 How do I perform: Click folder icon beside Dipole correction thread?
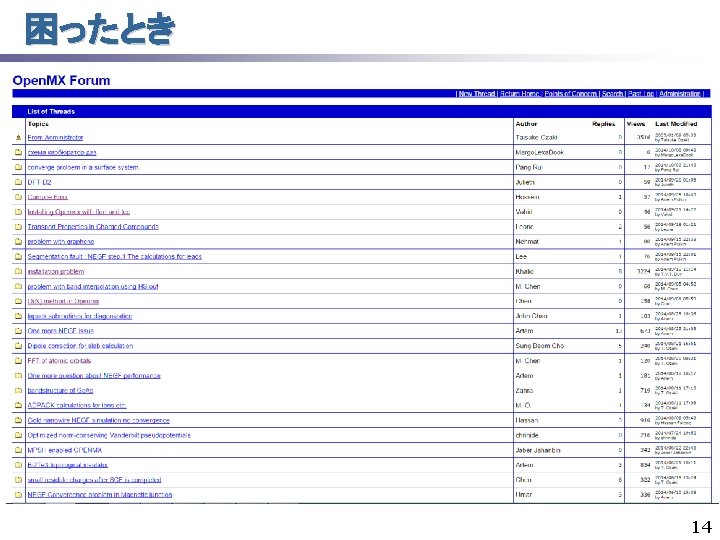[18, 346]
